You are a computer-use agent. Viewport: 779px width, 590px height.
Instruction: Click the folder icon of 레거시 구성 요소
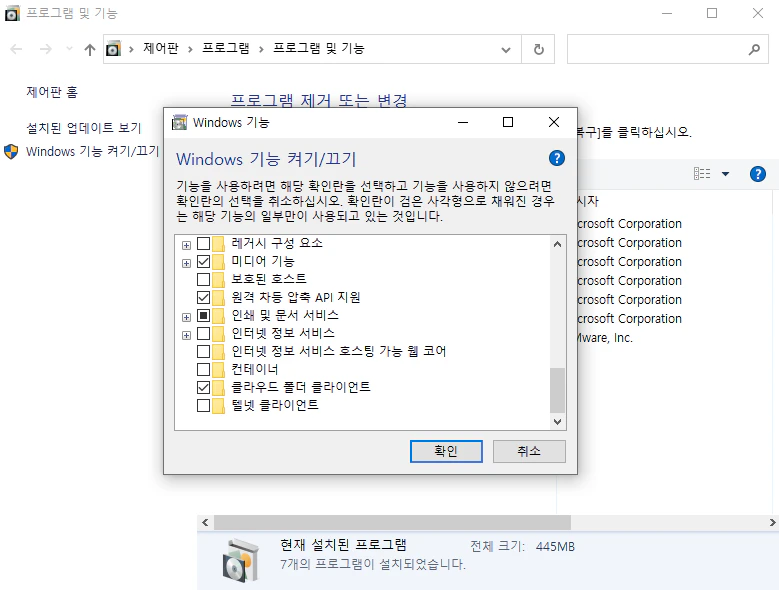[218, 243]
